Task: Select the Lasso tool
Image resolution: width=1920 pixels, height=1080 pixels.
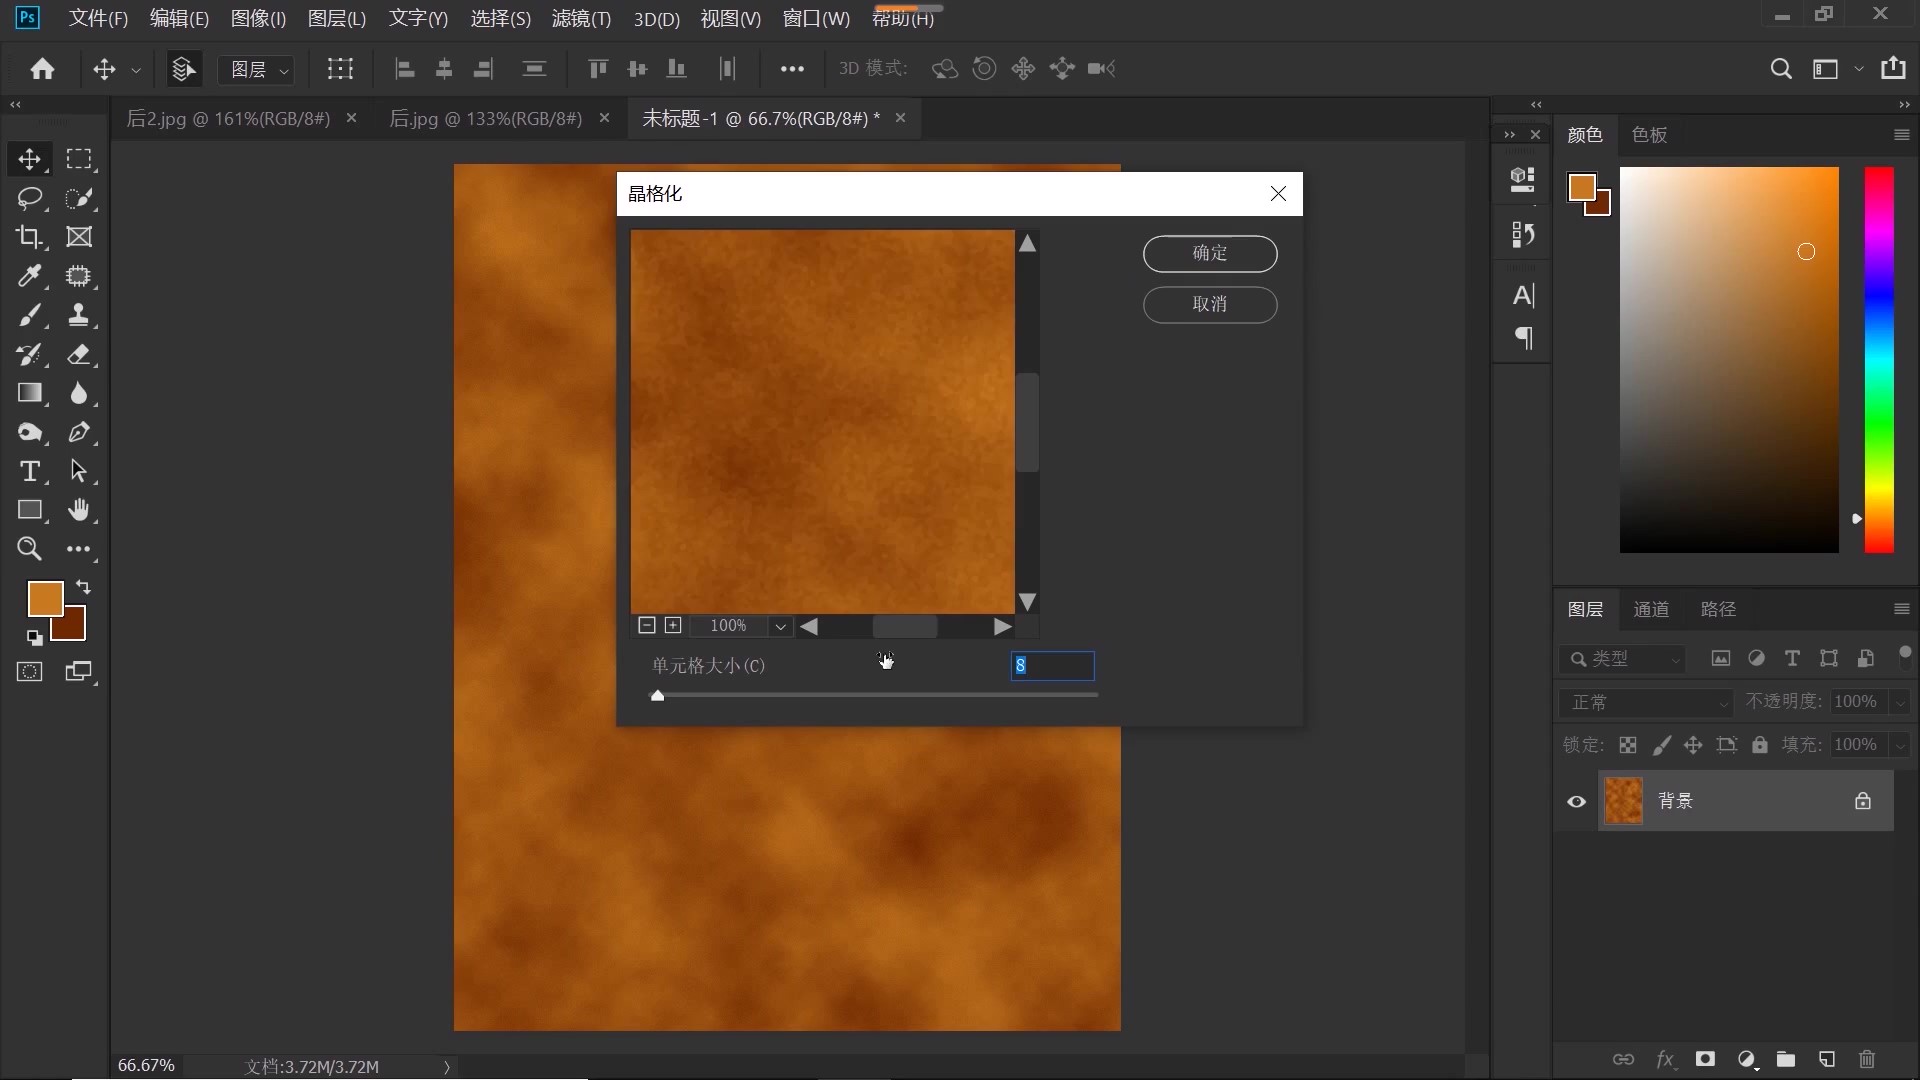Action: point(29,198)
